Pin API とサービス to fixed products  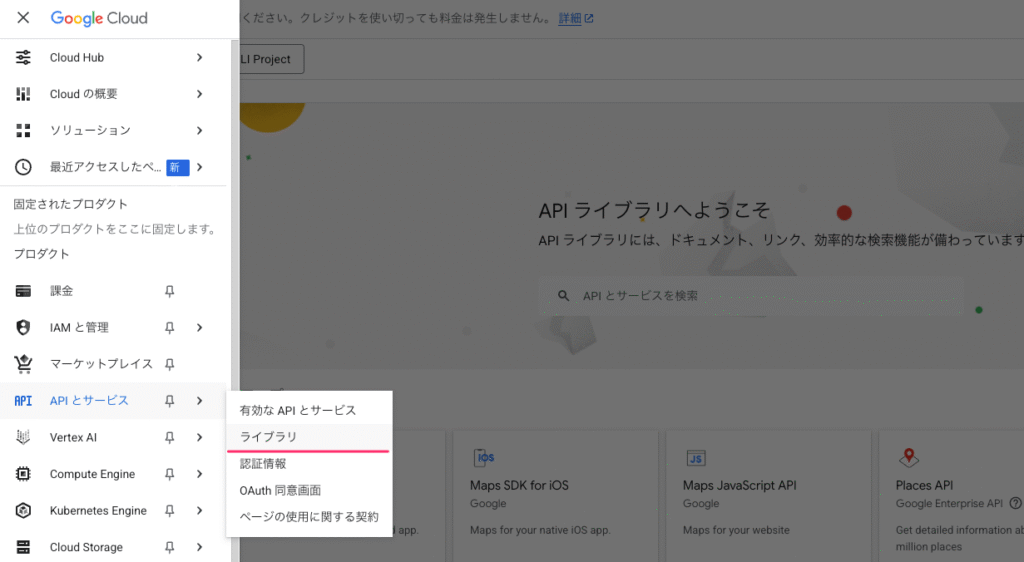170,401
